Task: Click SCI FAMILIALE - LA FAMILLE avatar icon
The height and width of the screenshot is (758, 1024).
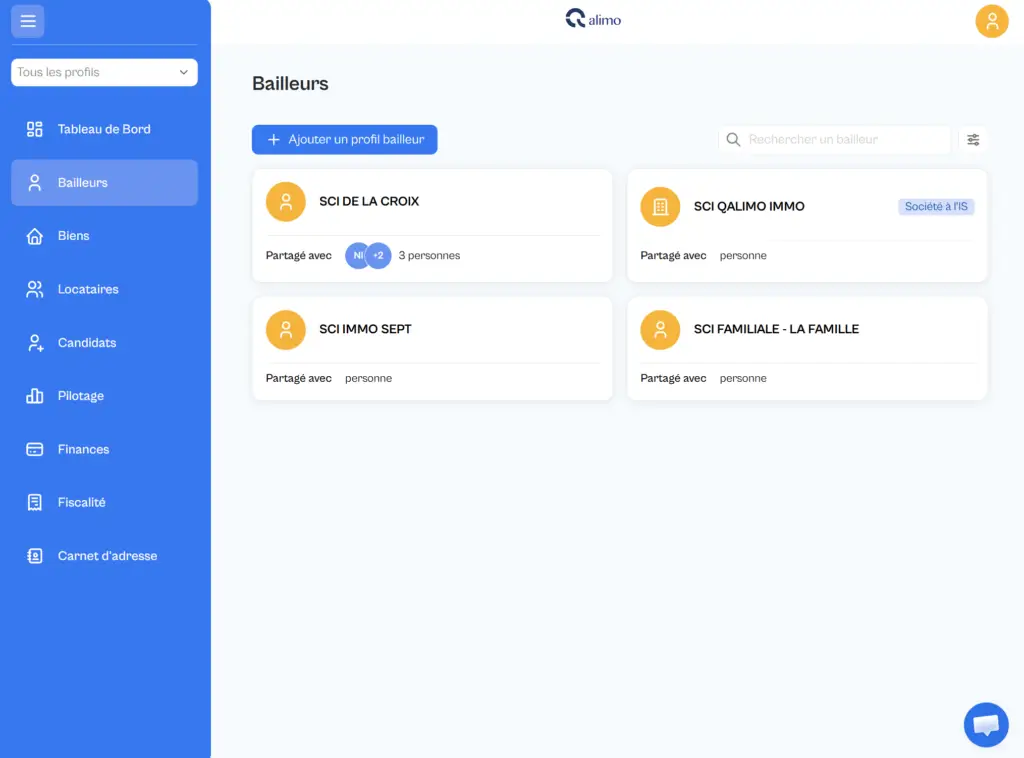Action: (660, 330)
